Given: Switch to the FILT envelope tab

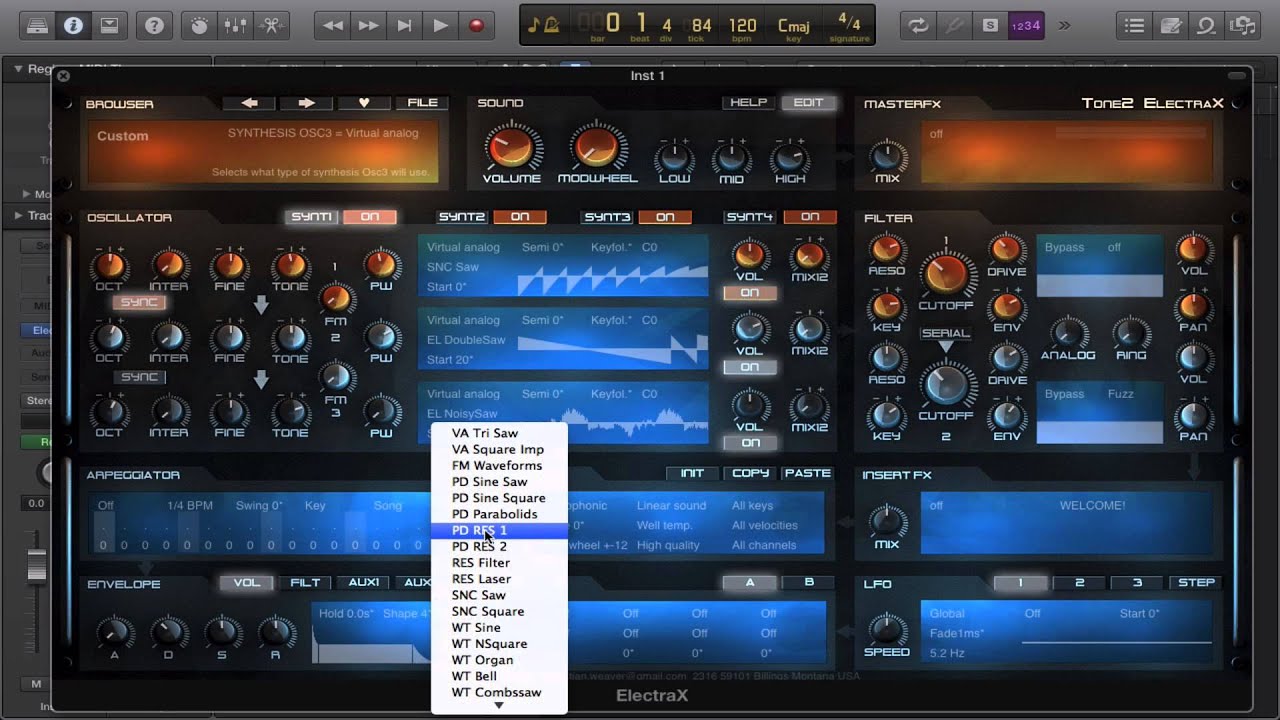Looking at the screenshot, I should [305, 582].
